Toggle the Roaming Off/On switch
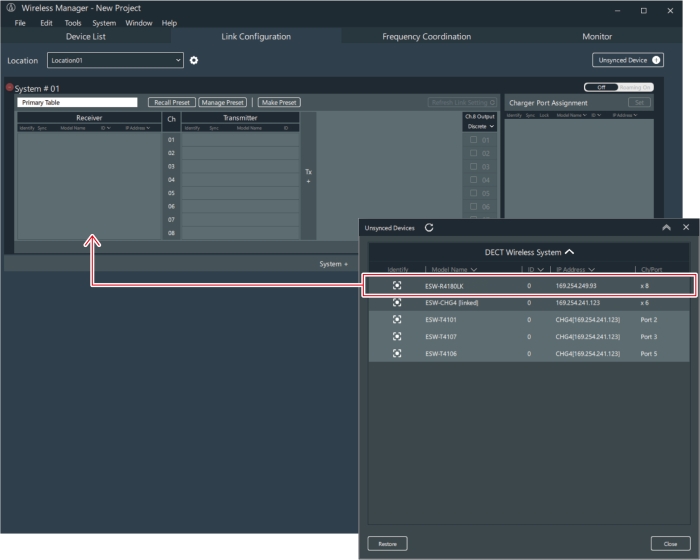 (x=619, y=88)
